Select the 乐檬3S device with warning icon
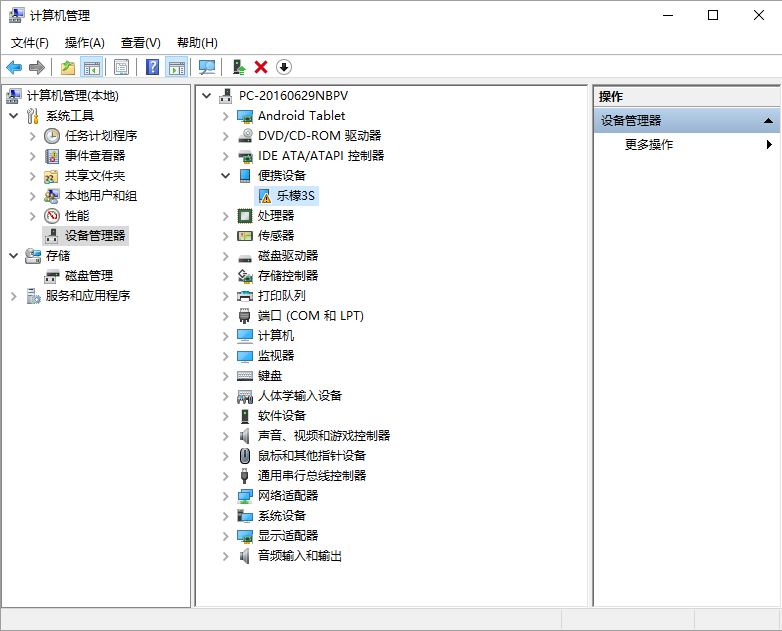Viewport: 782px width, 631px height. (287, 196)
